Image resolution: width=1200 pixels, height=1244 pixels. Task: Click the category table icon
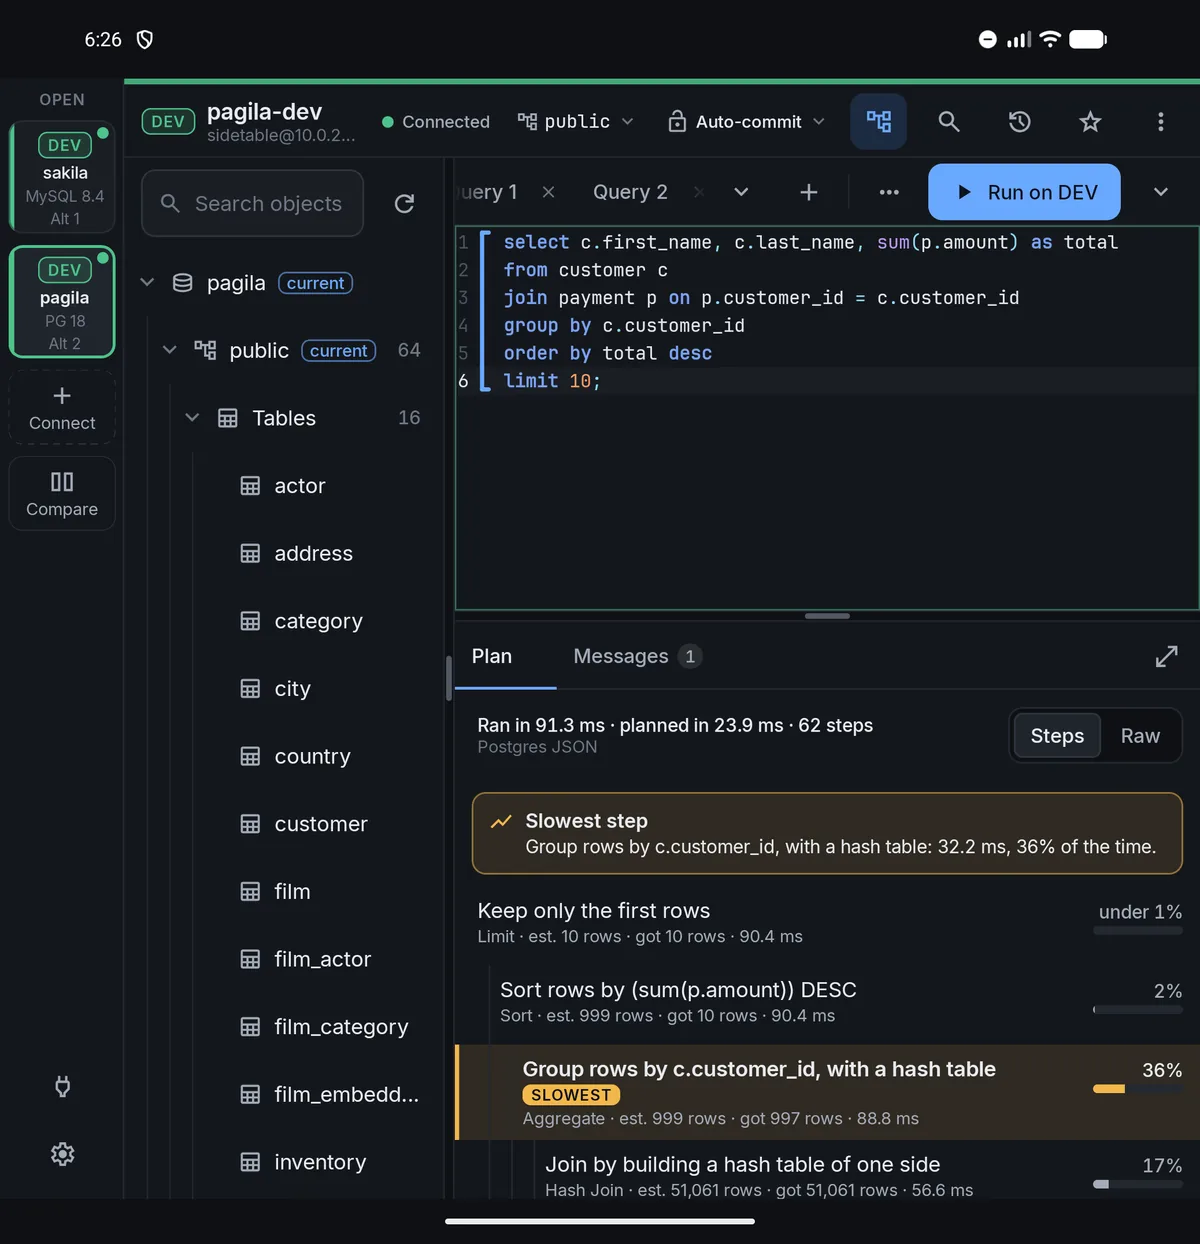tap(250, 621)
